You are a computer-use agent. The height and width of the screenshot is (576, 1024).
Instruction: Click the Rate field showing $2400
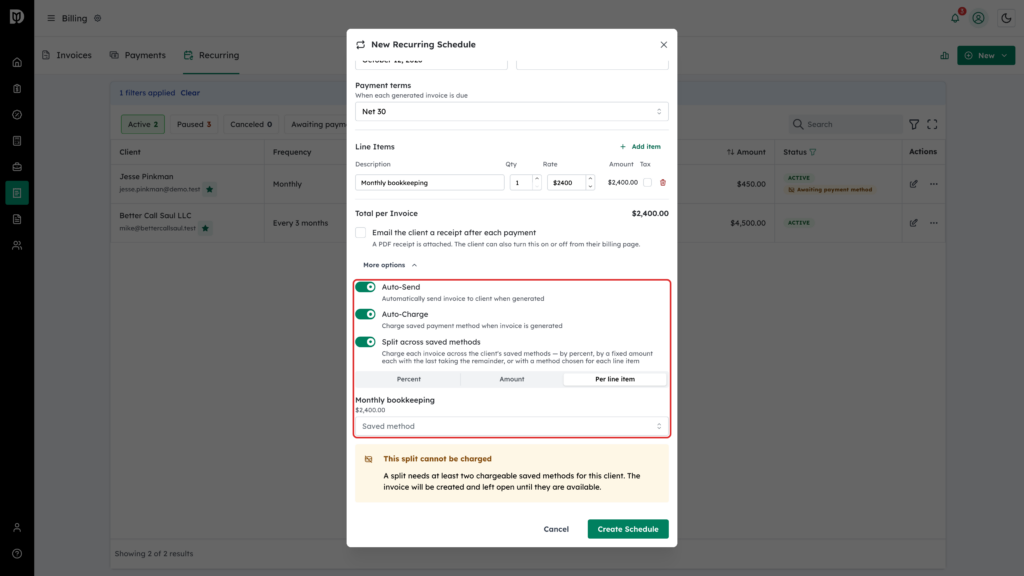pyautogui.click(x=566, y=183)
